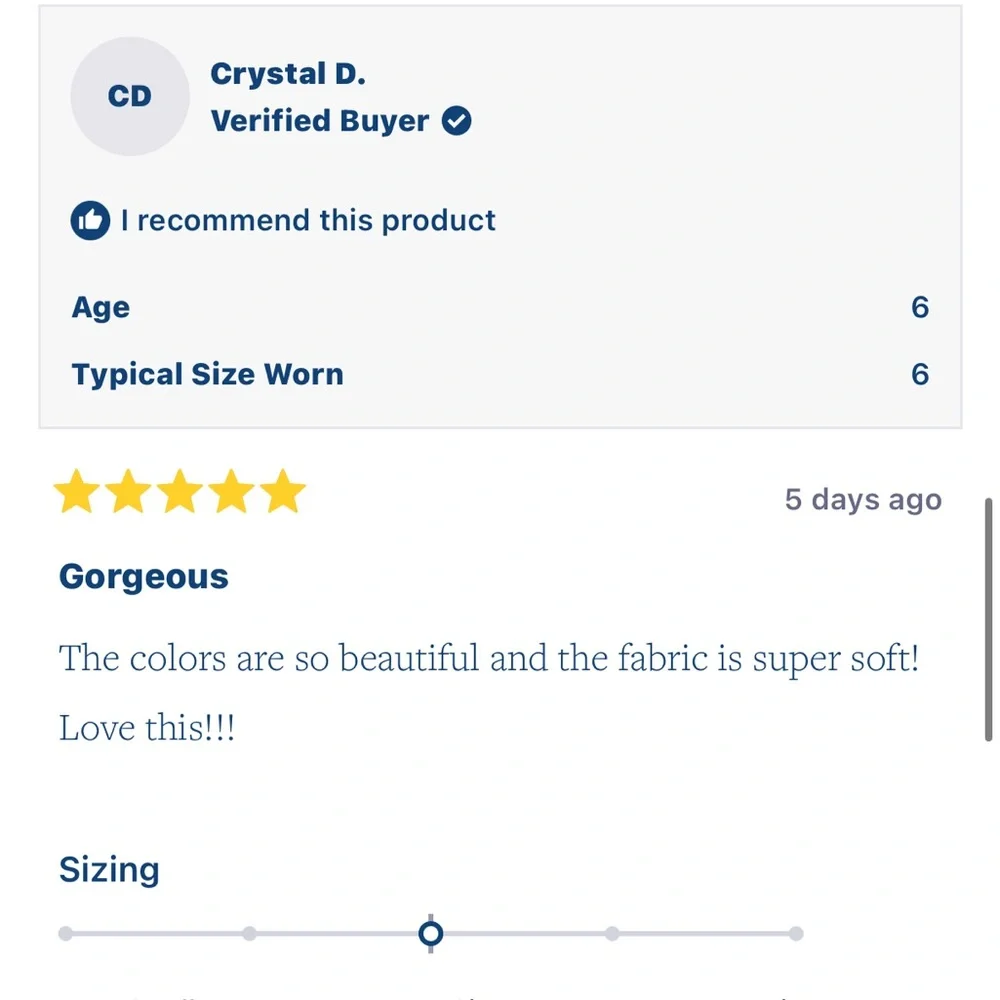Click the 5 days ago timestamp
This screenshot has height=1000, width=1000.
863,499
